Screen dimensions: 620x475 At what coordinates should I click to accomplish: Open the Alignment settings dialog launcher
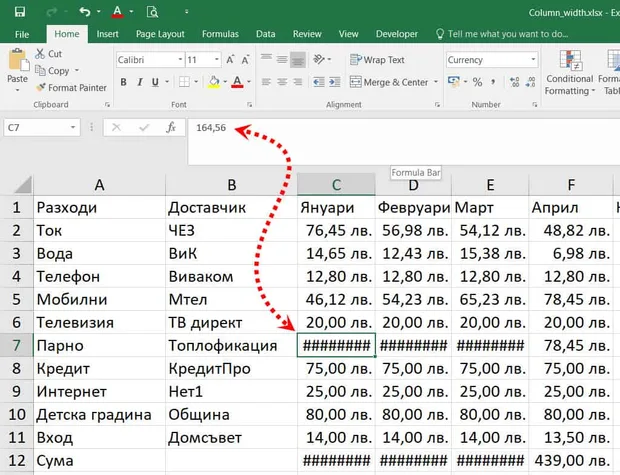tap(437, 105)
